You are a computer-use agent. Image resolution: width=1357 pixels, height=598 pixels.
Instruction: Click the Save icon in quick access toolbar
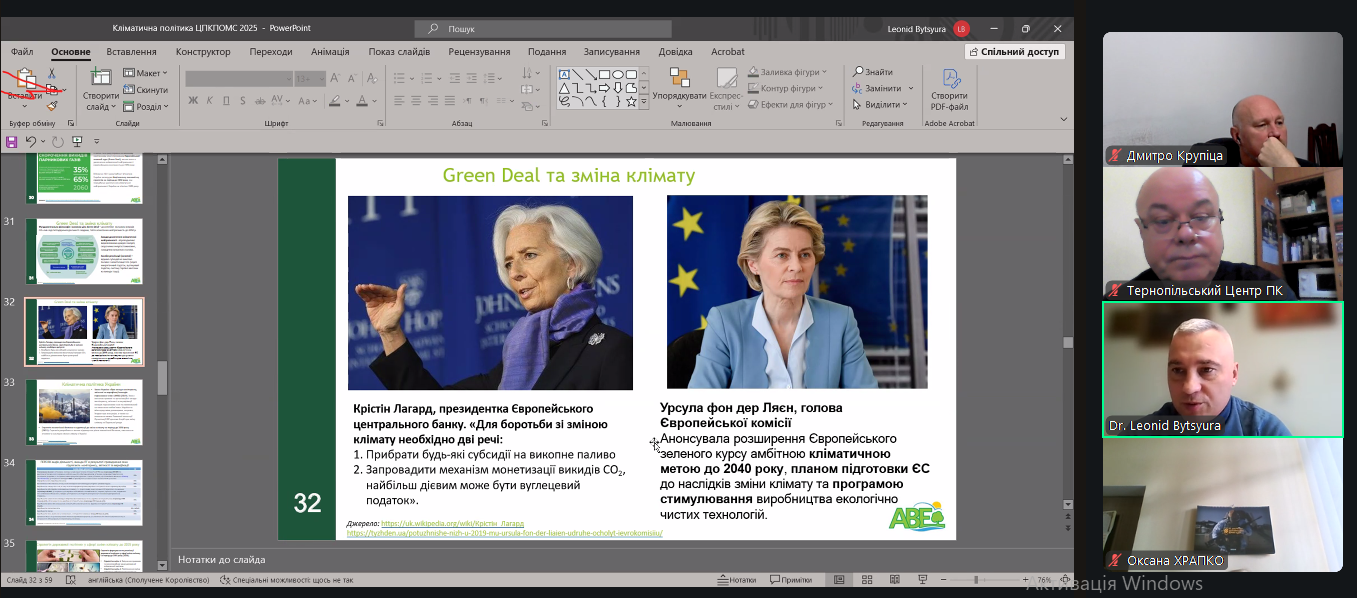coord(11,141)
